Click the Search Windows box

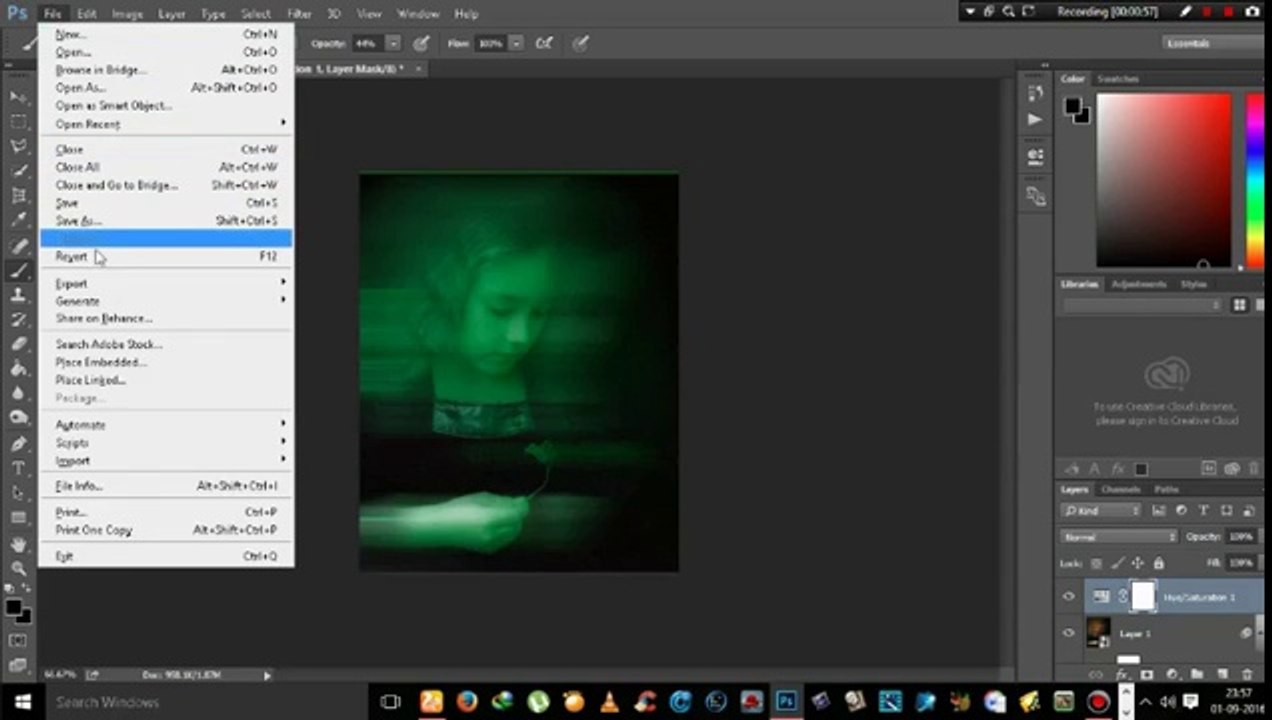click(x=205, y=702)
